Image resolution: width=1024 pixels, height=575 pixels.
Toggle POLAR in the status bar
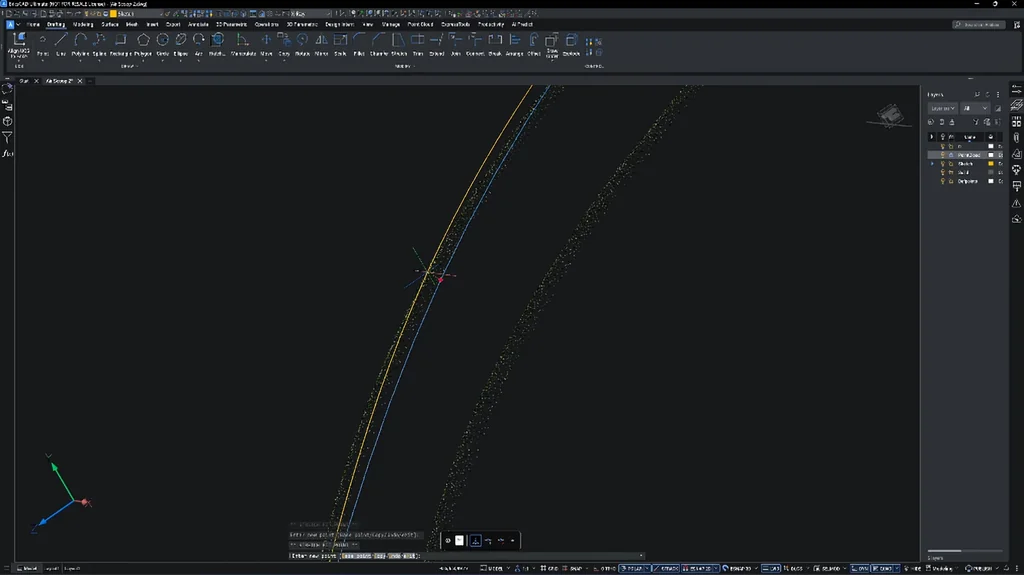[x=632, y=568]
